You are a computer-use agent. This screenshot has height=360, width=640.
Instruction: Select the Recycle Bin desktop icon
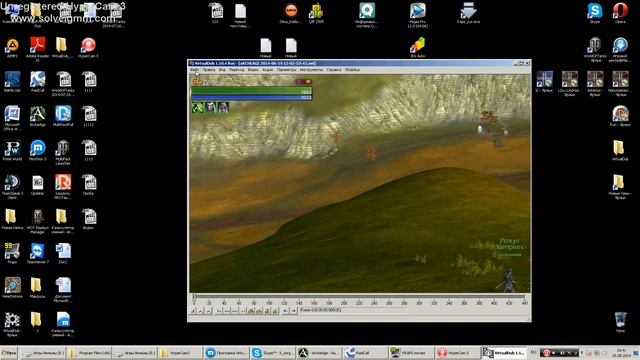pyautogui.click(x=620, y=322)
